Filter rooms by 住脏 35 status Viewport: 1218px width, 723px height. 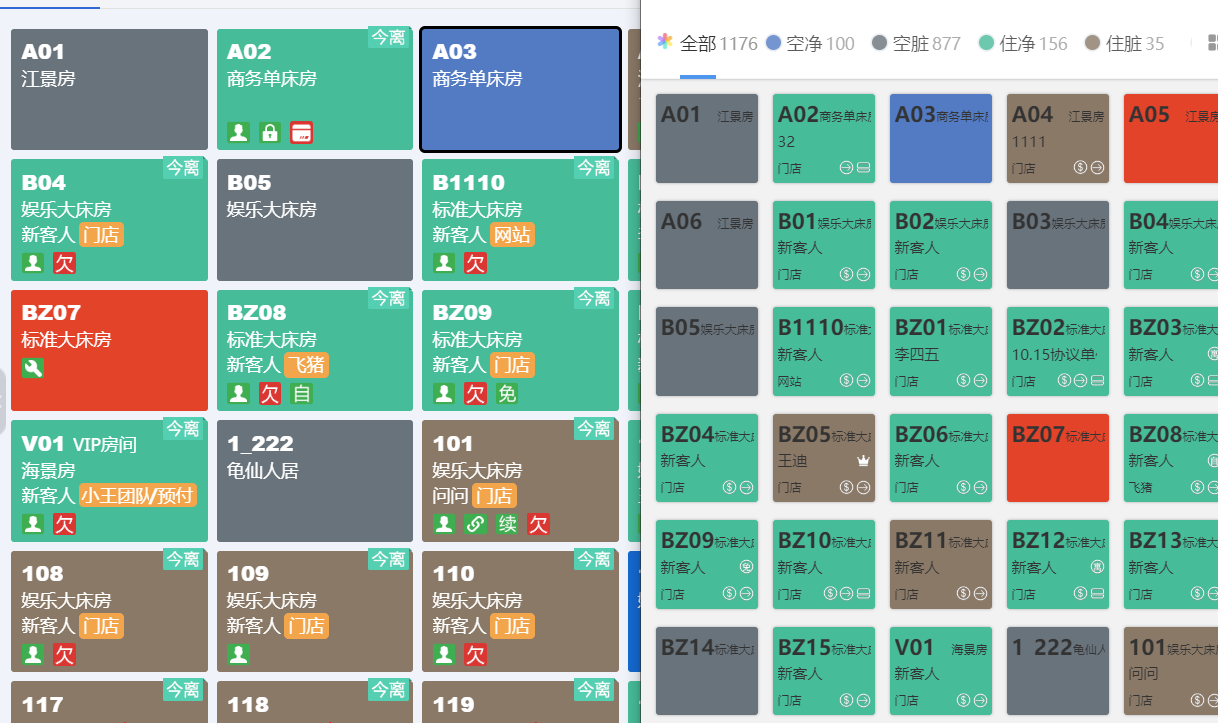(1125, 43)
